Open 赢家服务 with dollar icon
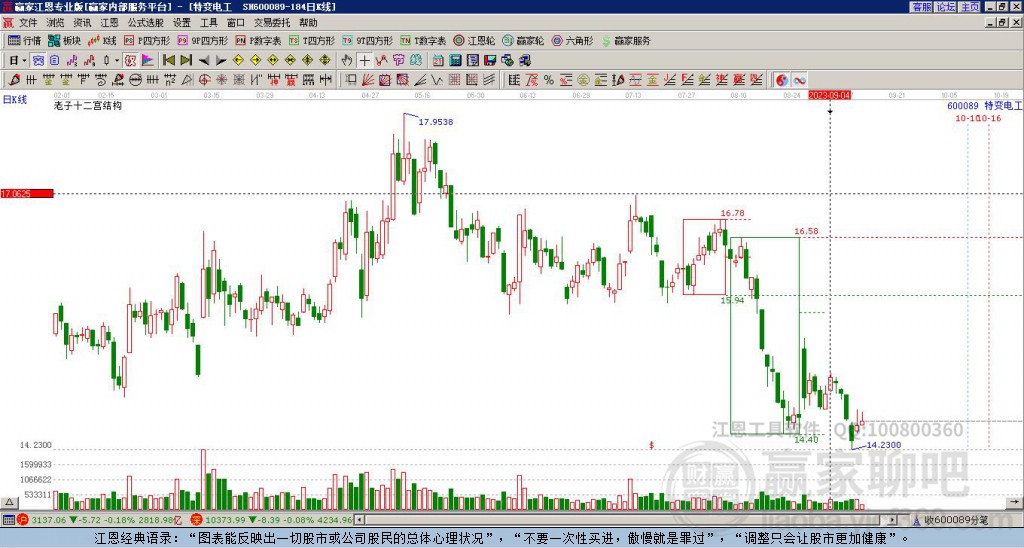 pyautogui.click(x=625, y=40)
